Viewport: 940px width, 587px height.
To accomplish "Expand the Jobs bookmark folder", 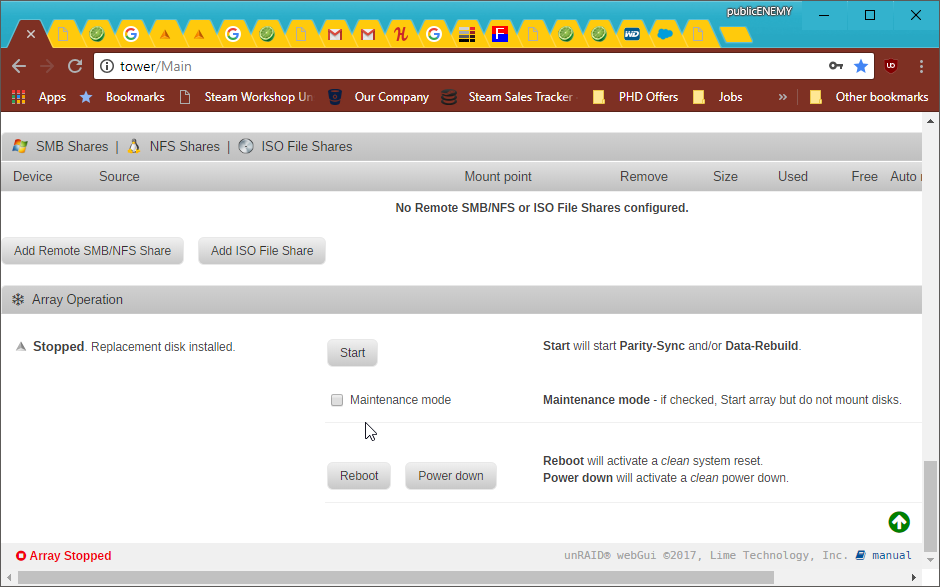I will tap(718, 97).
